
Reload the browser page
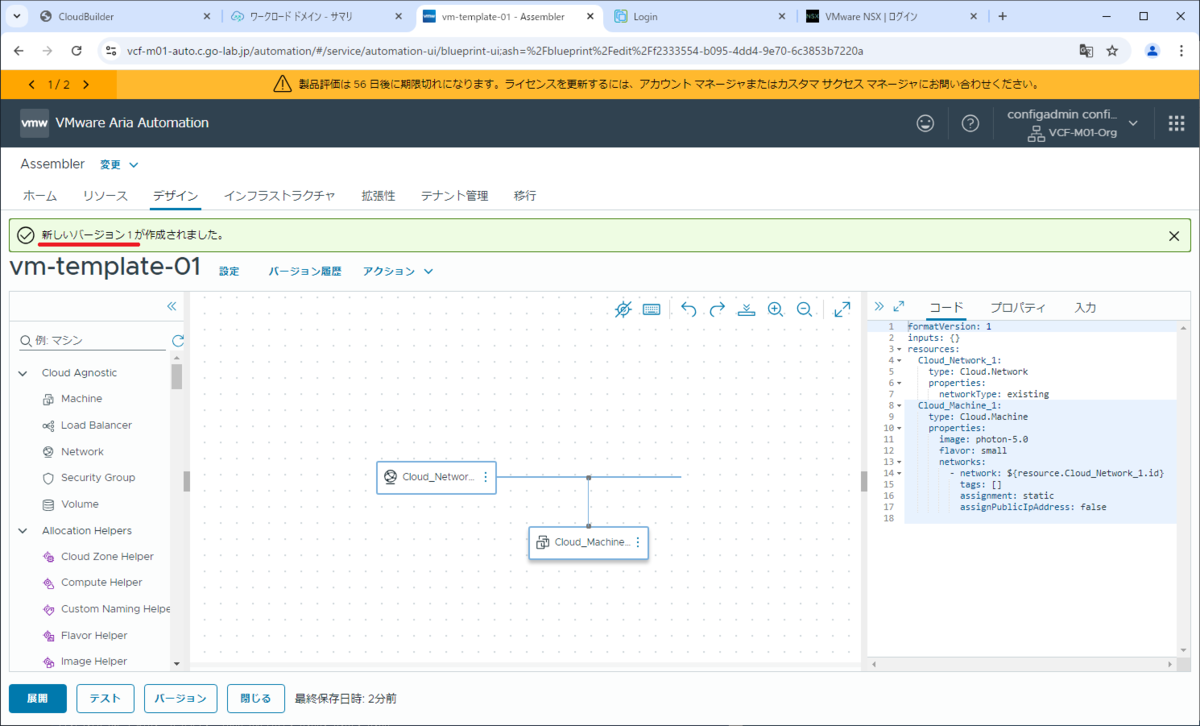point(76,50)
